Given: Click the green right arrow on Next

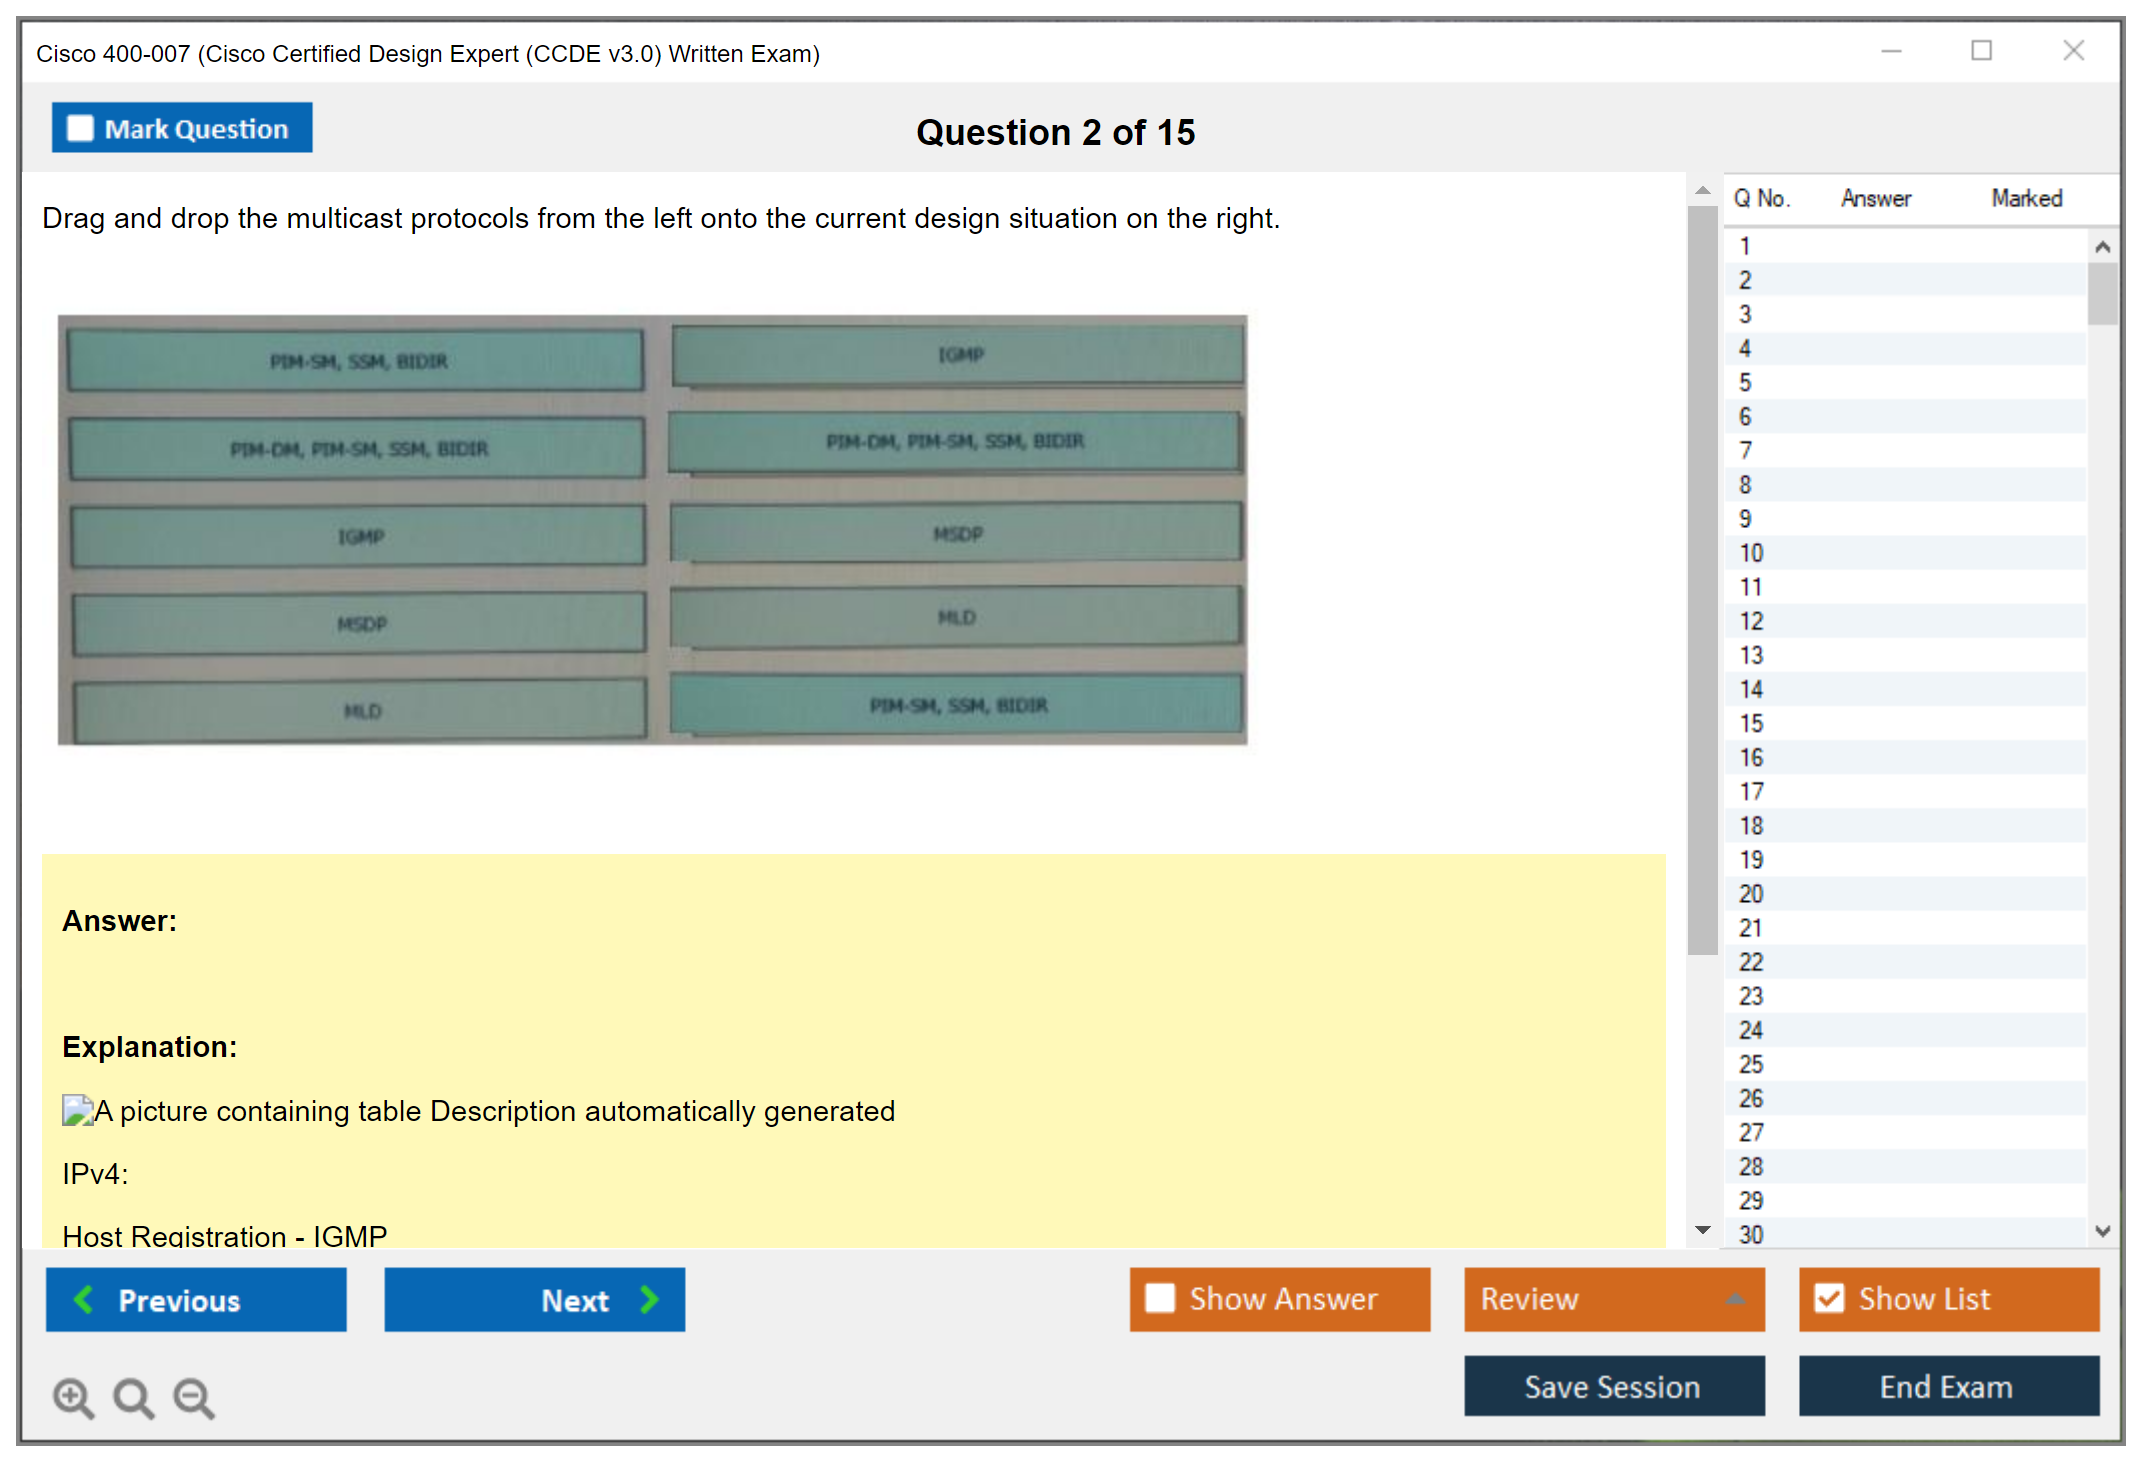Looking at the screenshot, I should [x=649, y=1299].
